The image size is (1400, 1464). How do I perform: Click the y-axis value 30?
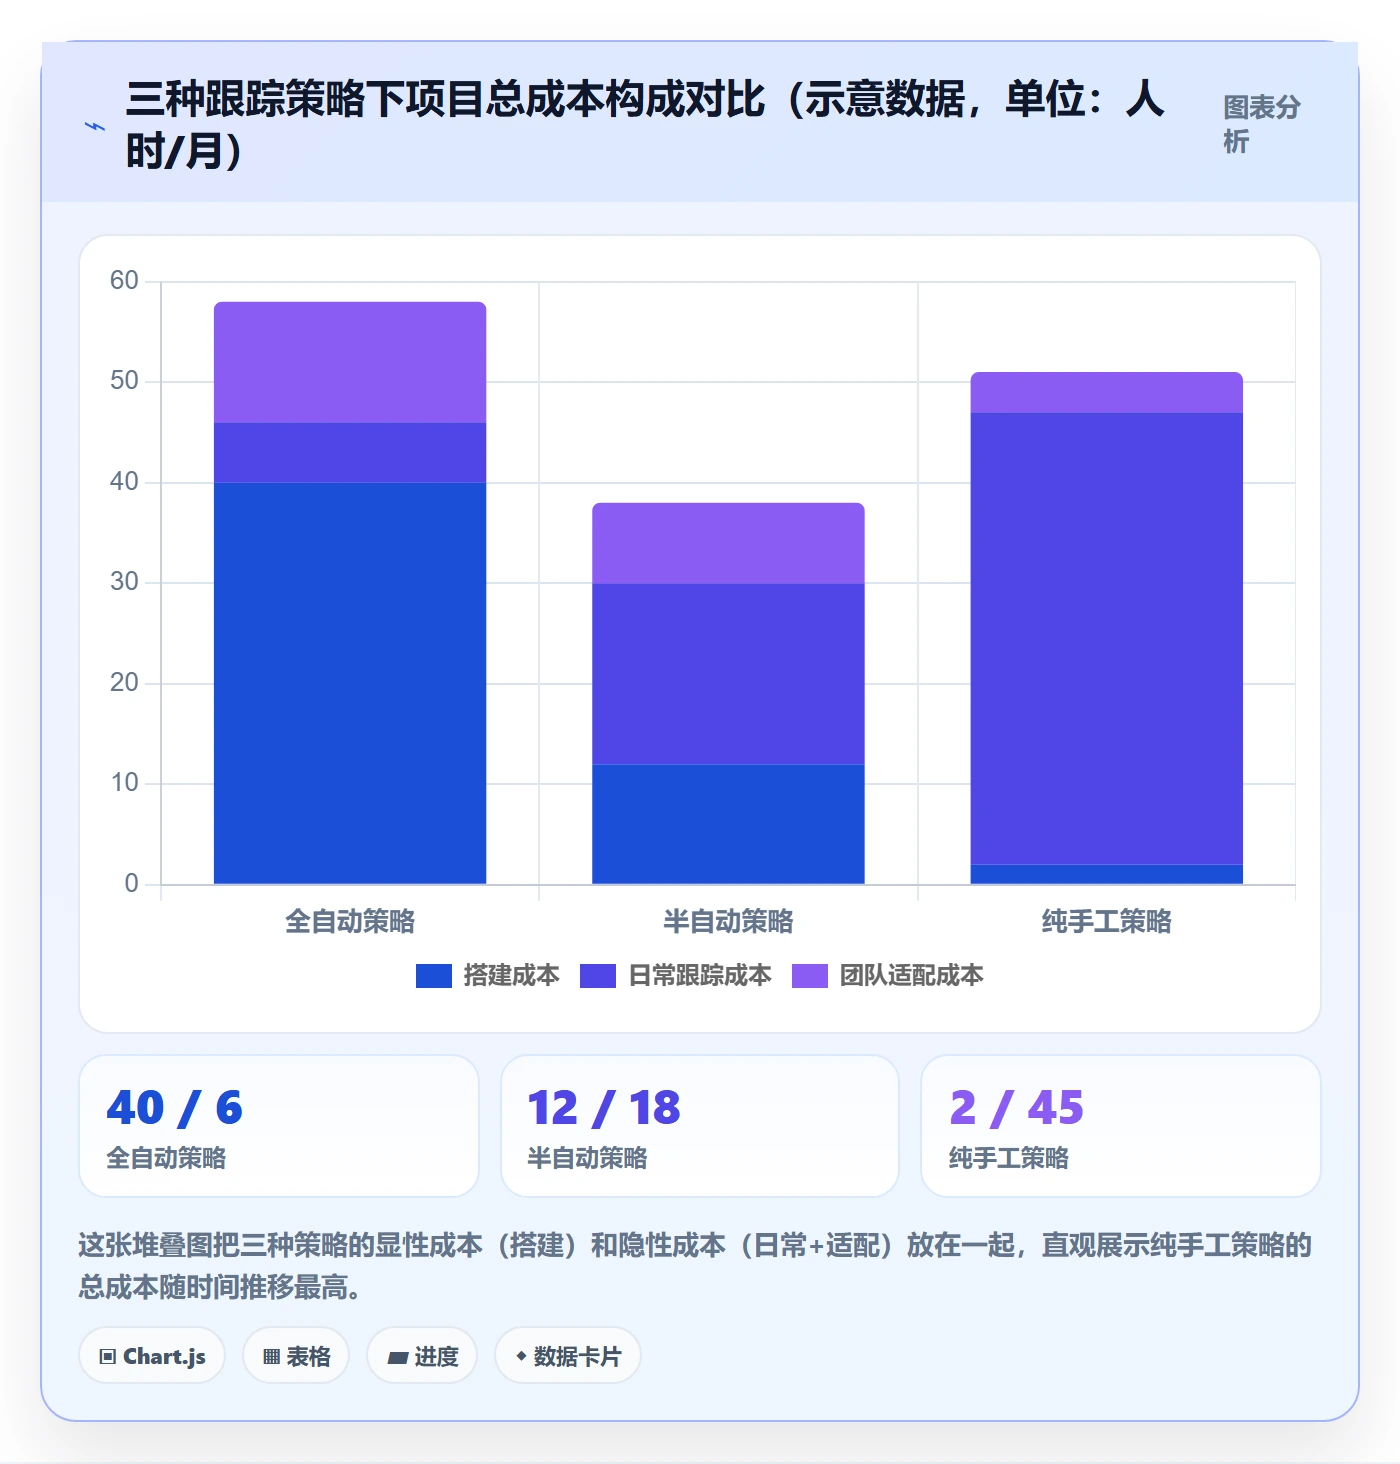point(124,582)
